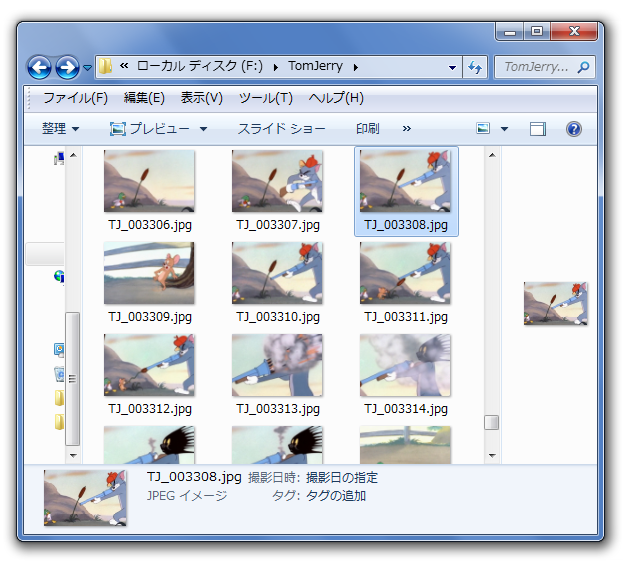The image size is (630, 580).
Task: Click the details pane thumbnail image
Action: [x=85, y=498]
